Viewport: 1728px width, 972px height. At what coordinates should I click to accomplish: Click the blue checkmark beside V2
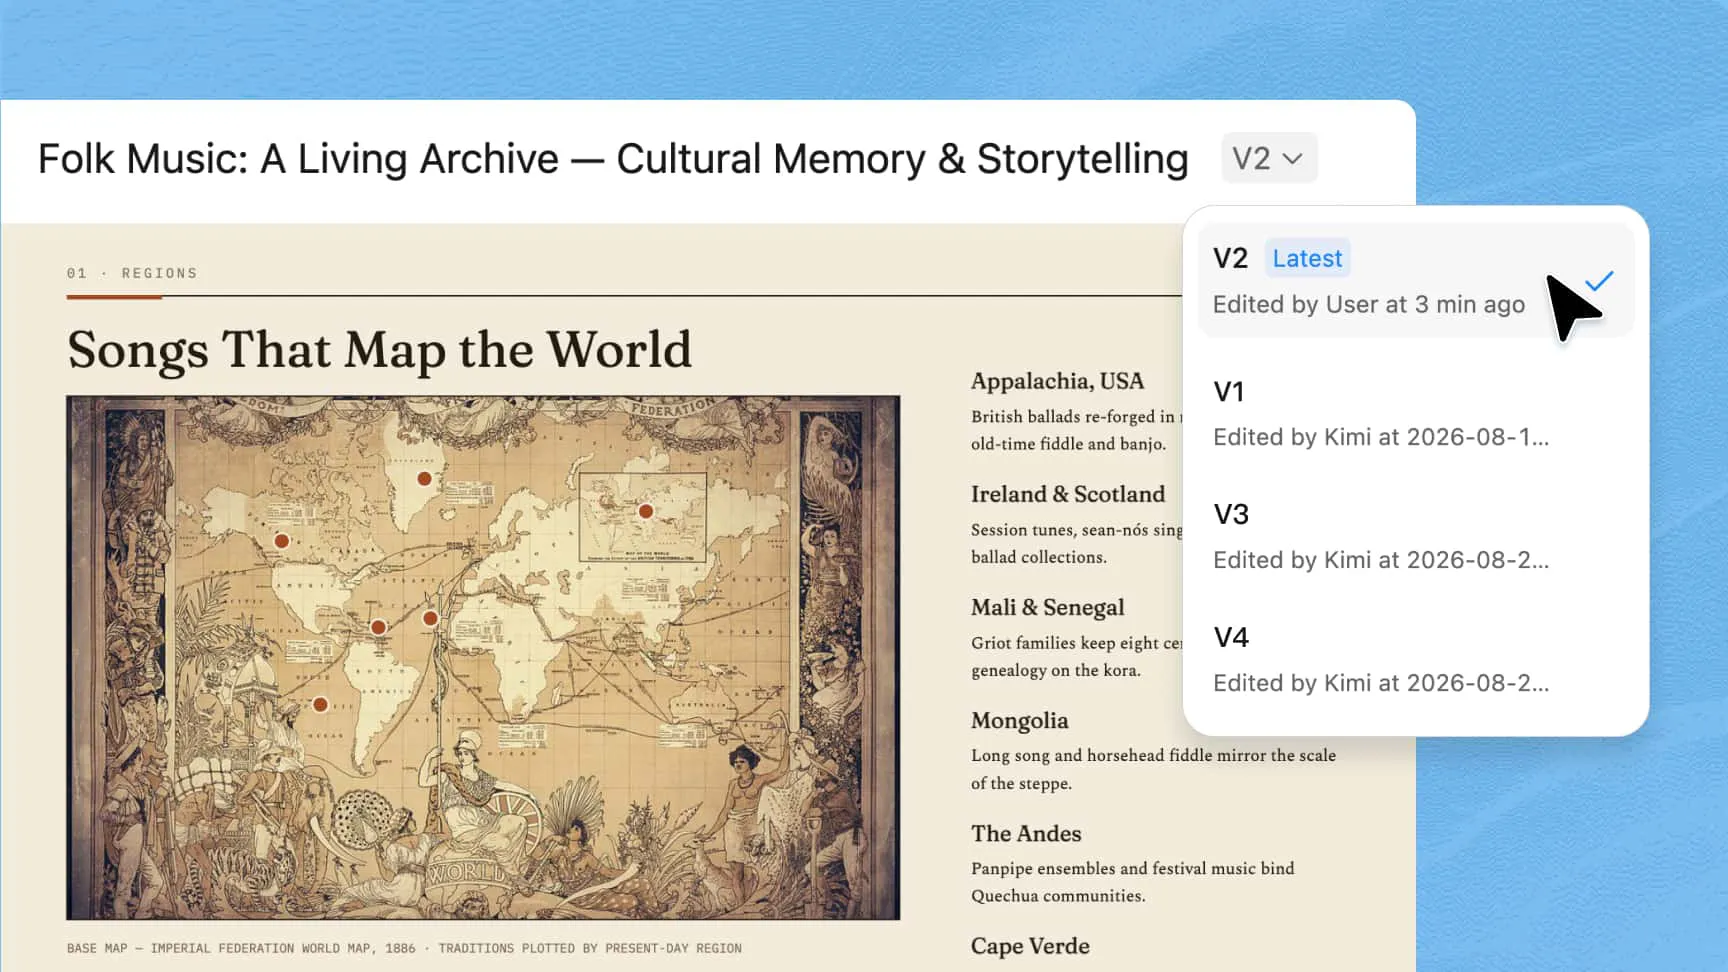[x=1600, y=281]
